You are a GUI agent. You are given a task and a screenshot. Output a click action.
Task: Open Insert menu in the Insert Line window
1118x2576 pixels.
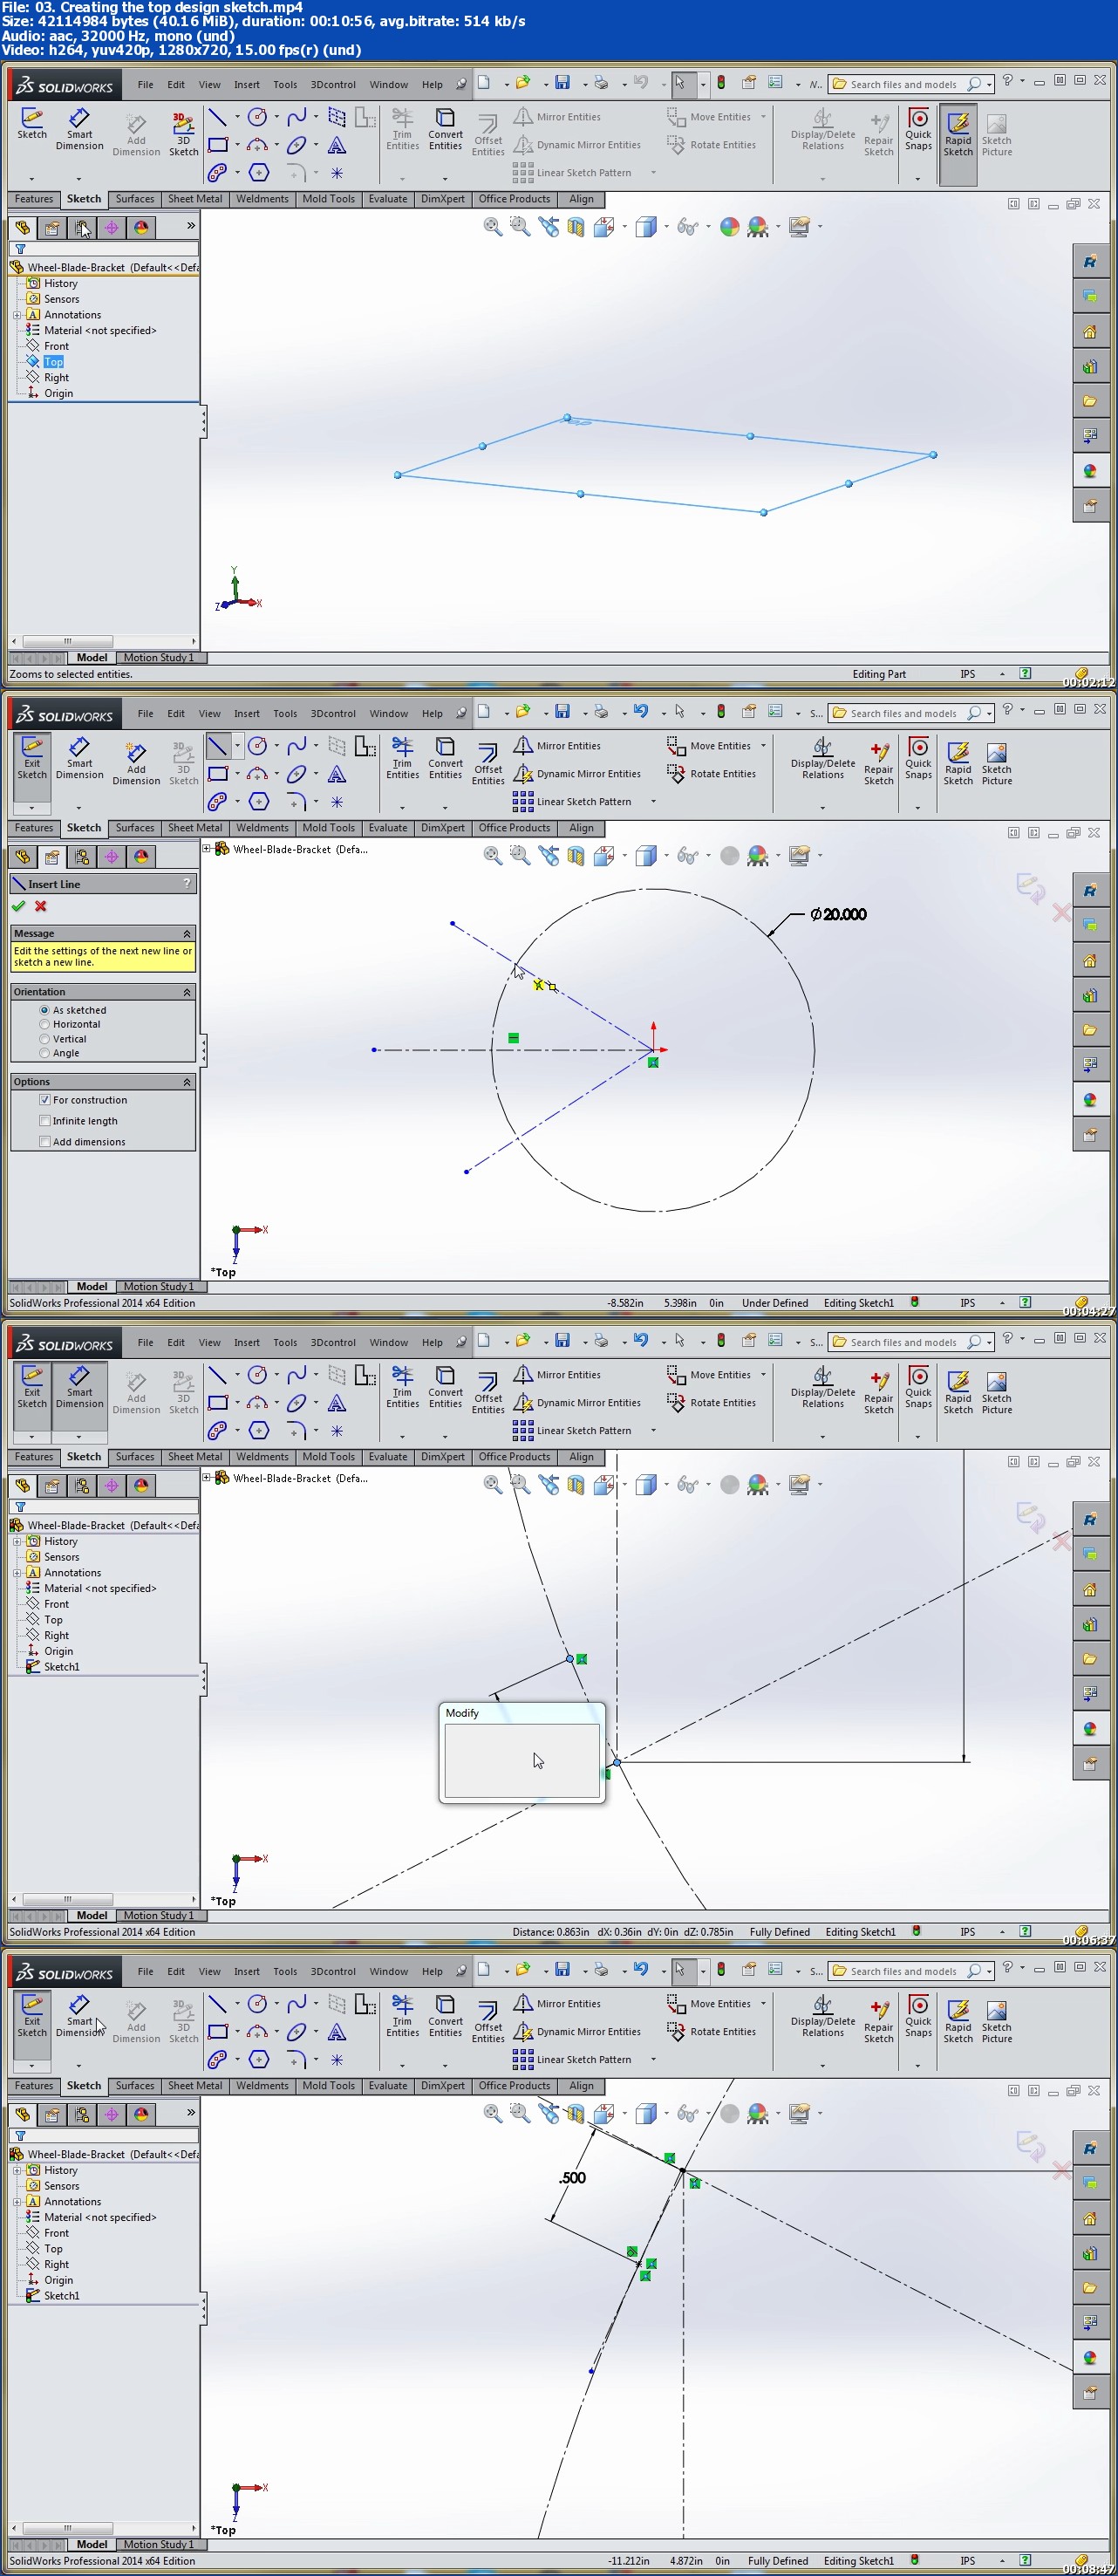click(x=247, y=713)
